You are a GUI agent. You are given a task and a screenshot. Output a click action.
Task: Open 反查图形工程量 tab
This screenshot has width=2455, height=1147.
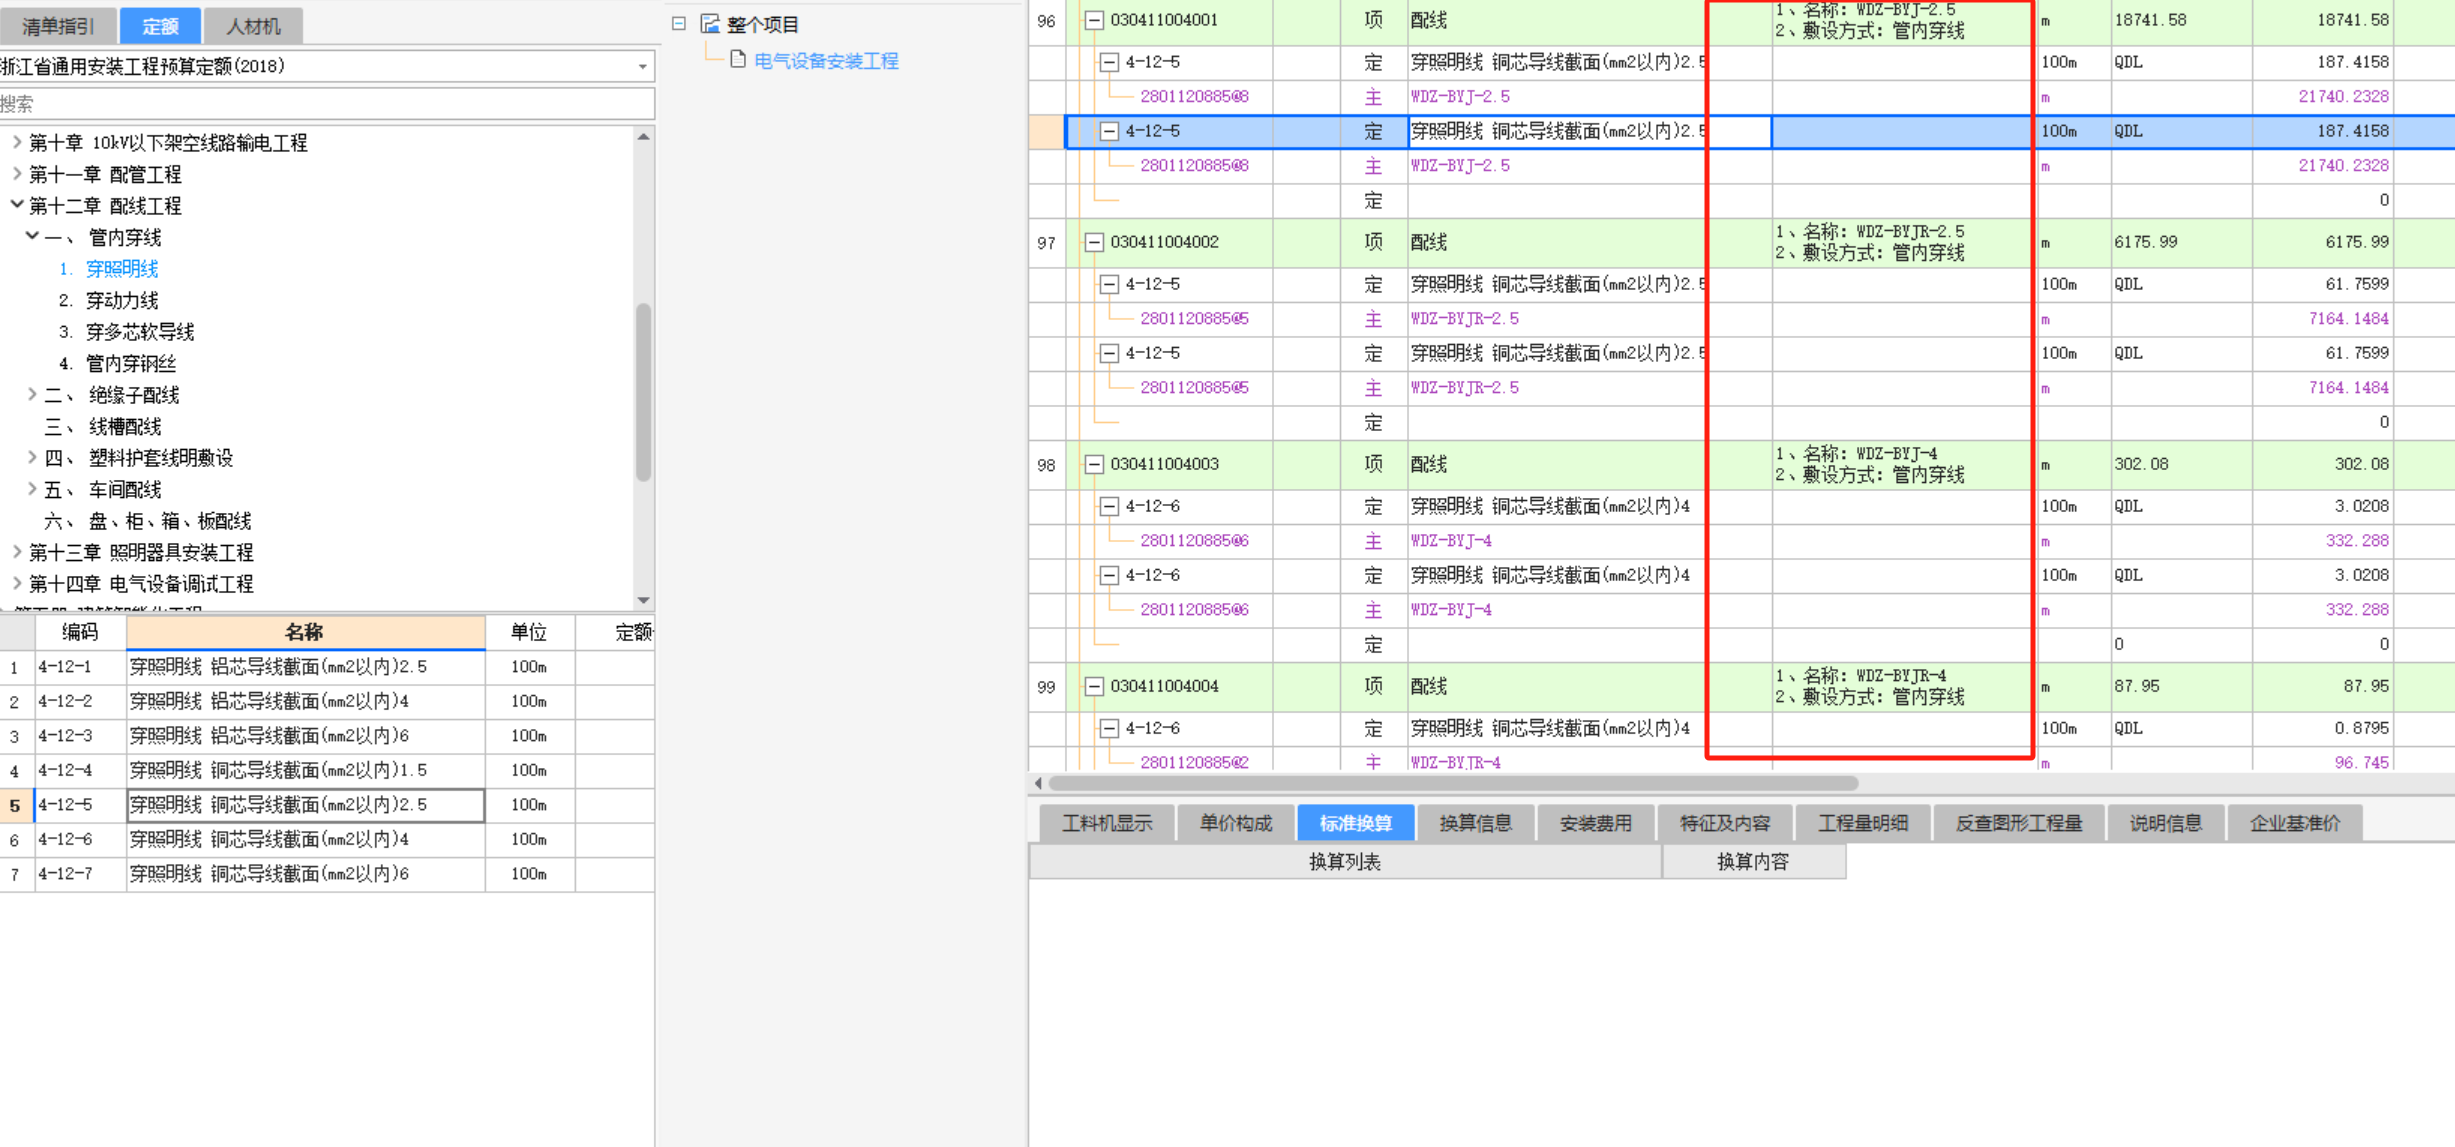[2019, 823]
